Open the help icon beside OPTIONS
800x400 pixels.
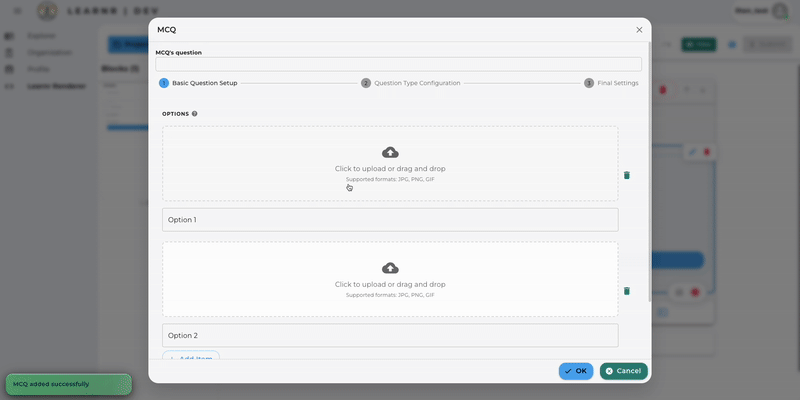(x=194, y=114)
